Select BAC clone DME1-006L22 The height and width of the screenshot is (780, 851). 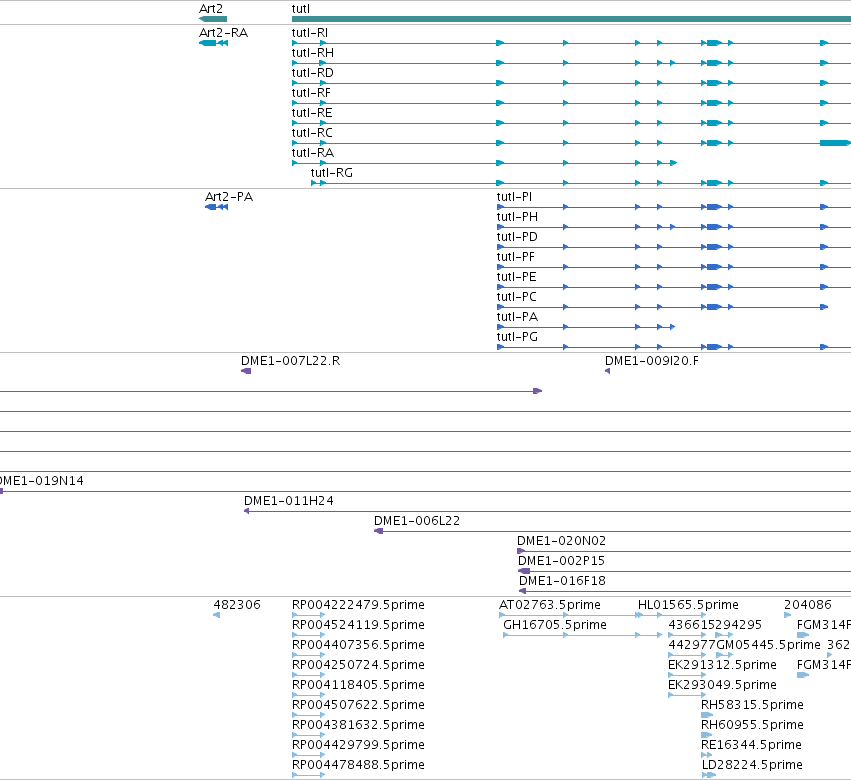[x=417, y=521]
